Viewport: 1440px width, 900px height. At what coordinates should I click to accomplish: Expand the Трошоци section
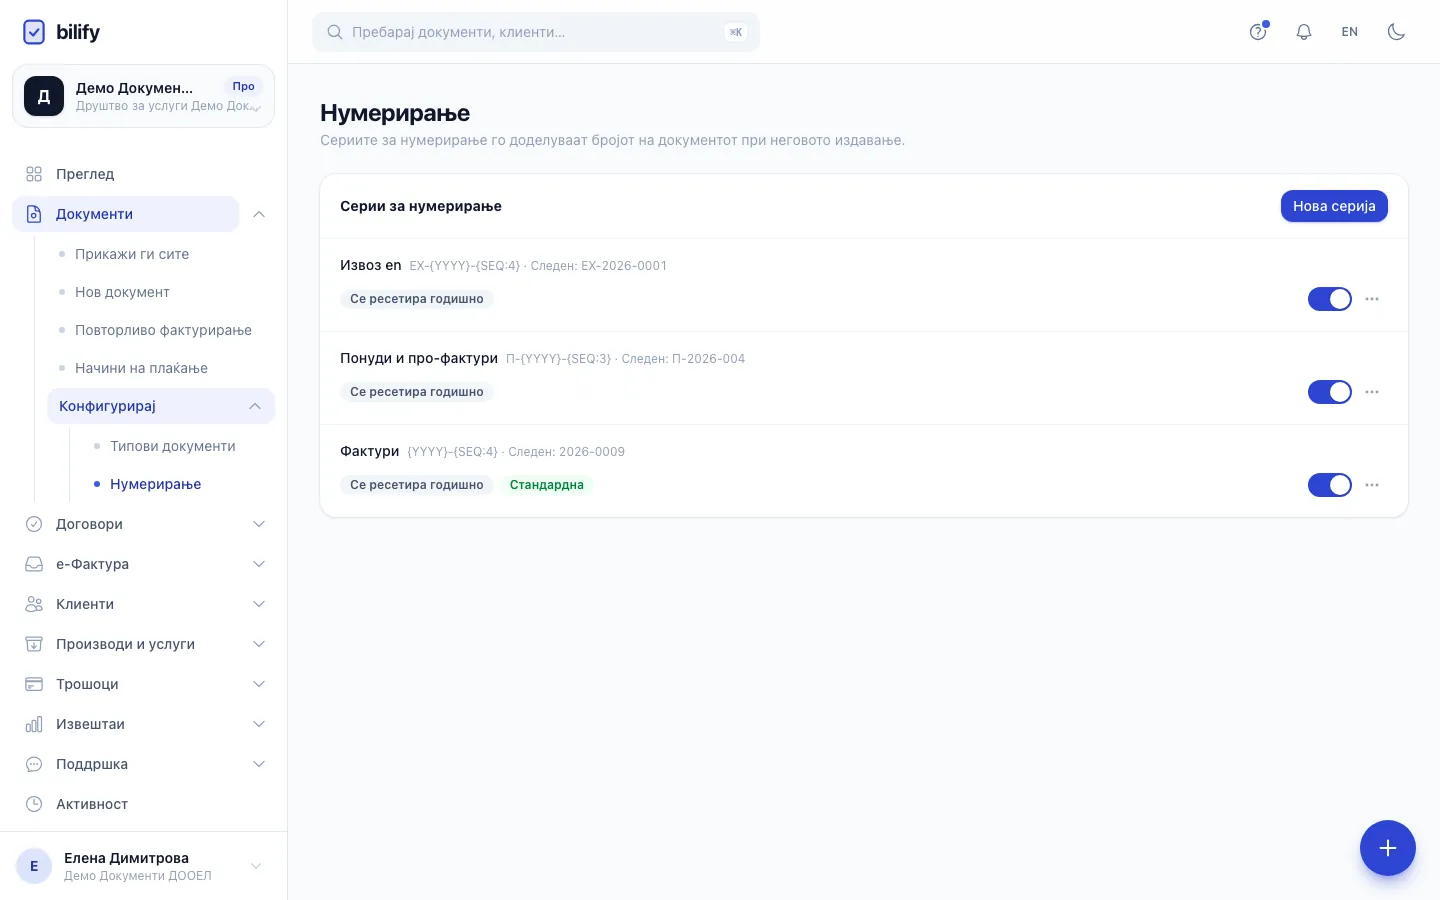(x=259, y=684)
